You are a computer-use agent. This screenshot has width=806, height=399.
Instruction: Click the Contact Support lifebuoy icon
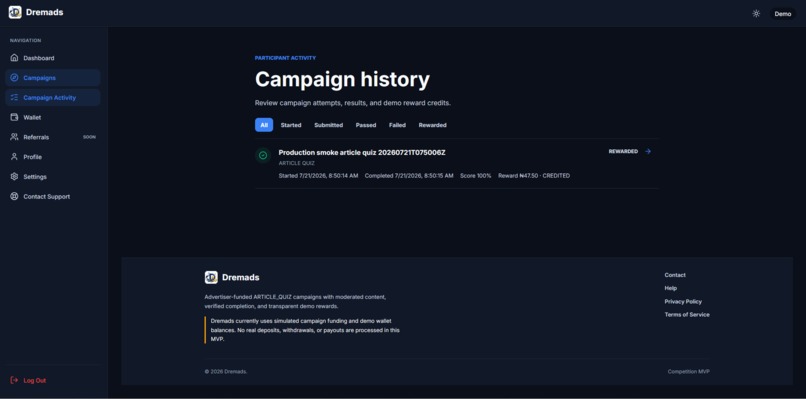point(14,196)
